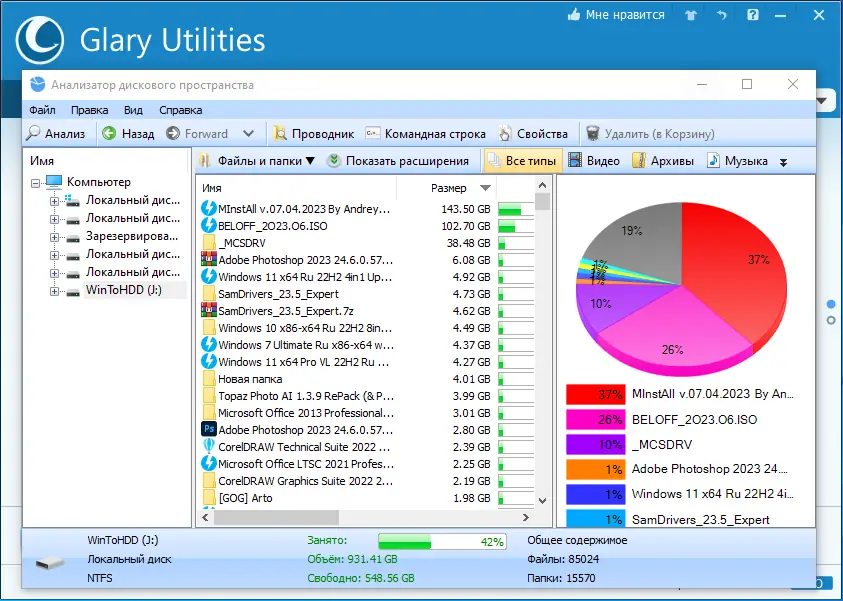This screenshot has width=843, height=601.
Task: Launch Командная строка from the toolbar
Action: (x=425, y=133)
